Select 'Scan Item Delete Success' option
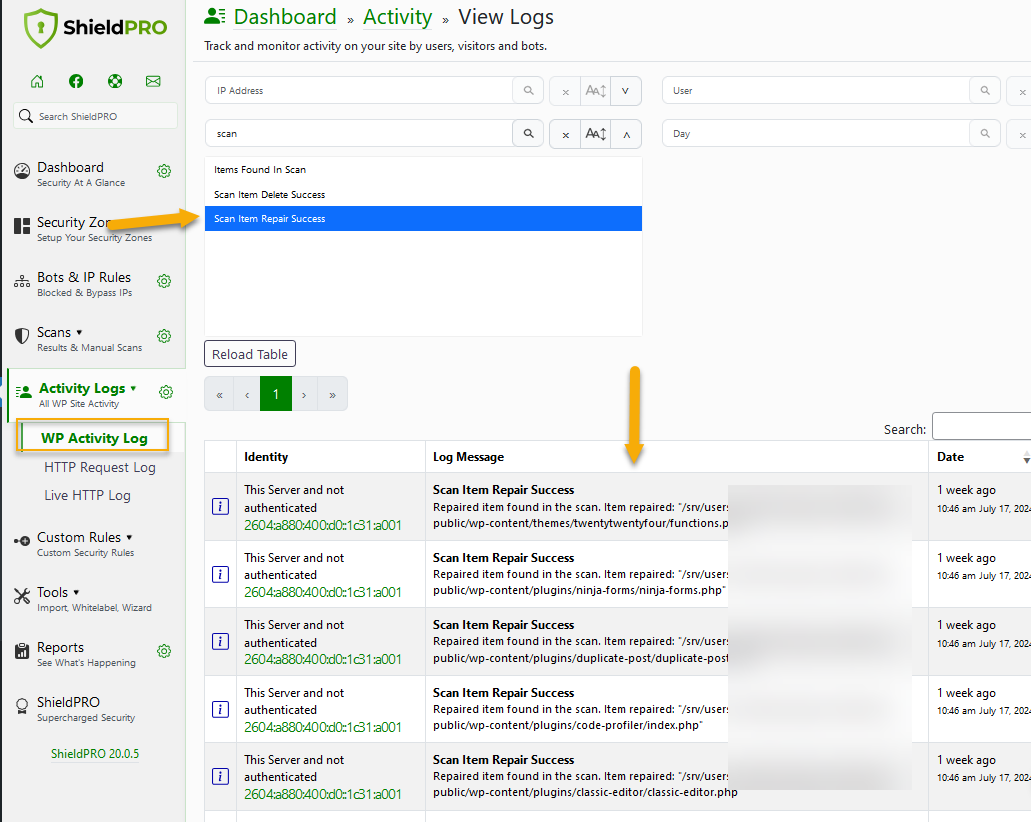This screenshot has width=1031, height=822. click(x=423, y=195)
